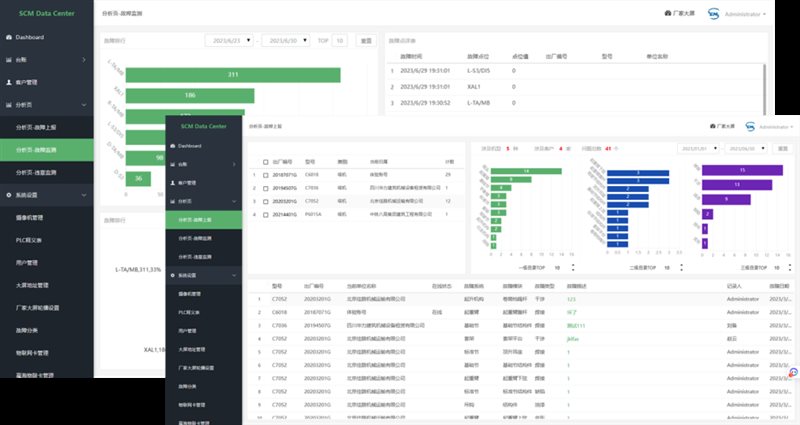Click the Dashboard icon in the front window sidebar
Viewport: 800px width, 425px height.
pos(172,146)
